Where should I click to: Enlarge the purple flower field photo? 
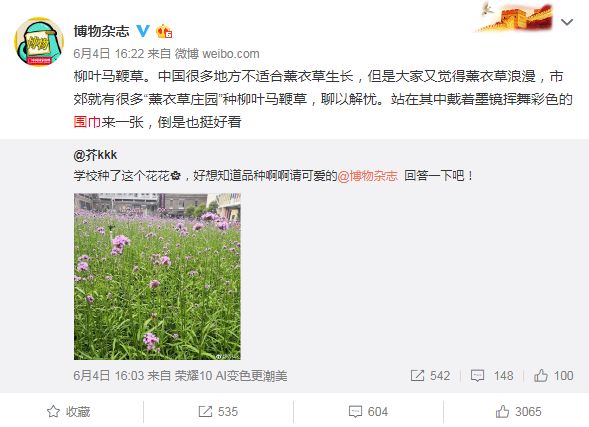click(x=157, y=276)
